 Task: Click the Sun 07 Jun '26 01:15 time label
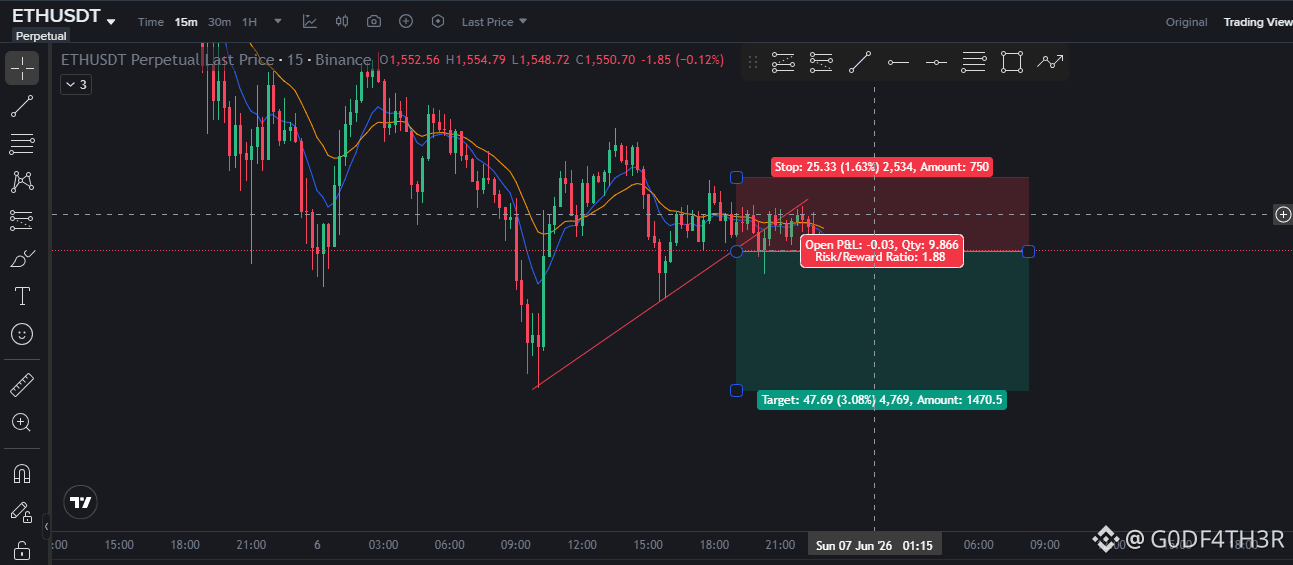(875, 545)
